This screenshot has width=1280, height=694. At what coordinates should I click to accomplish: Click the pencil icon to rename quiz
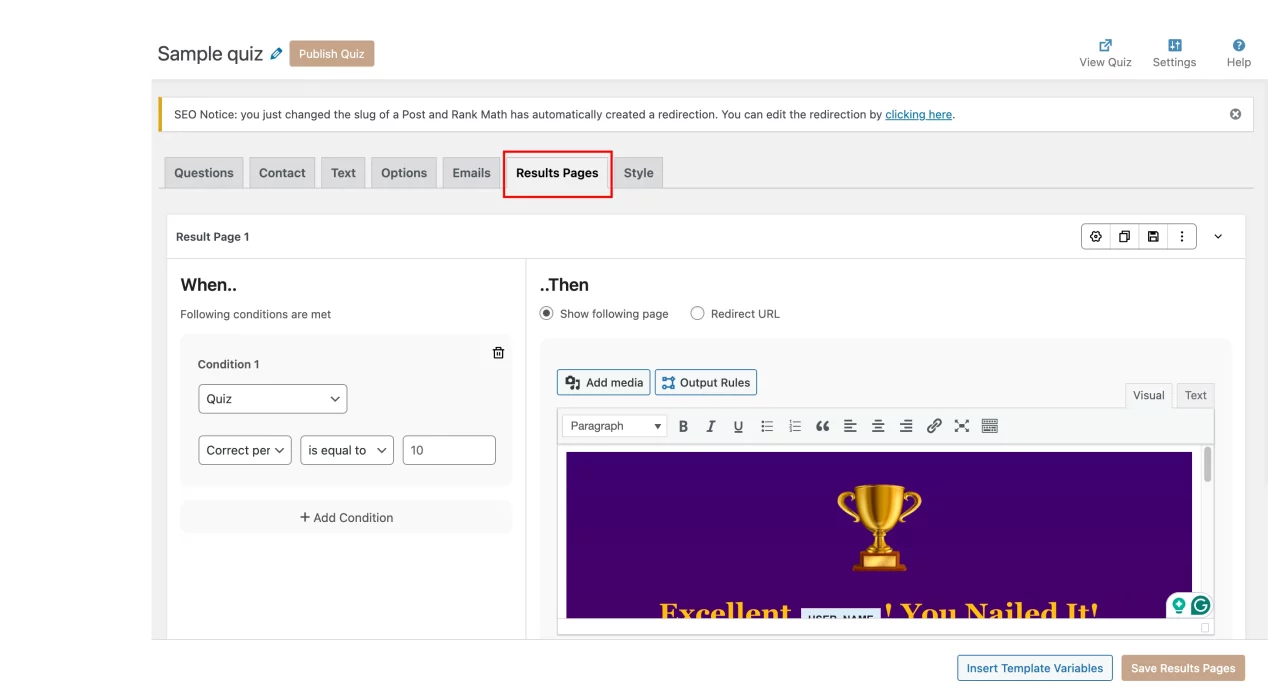coord(277,54)
